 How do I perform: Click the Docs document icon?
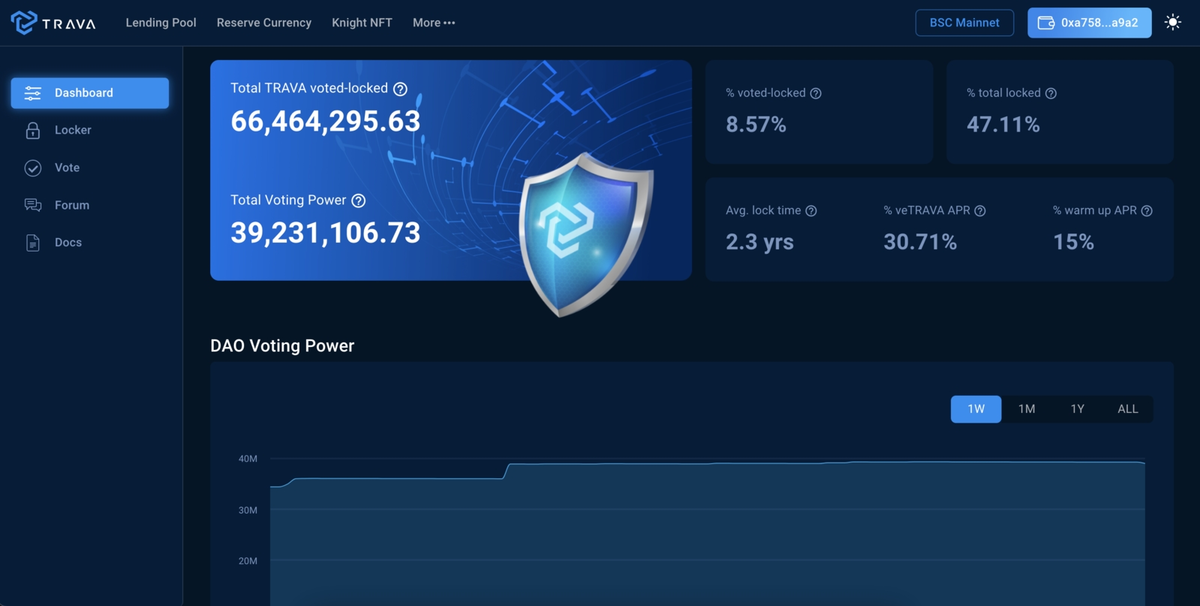click(33, 243)
